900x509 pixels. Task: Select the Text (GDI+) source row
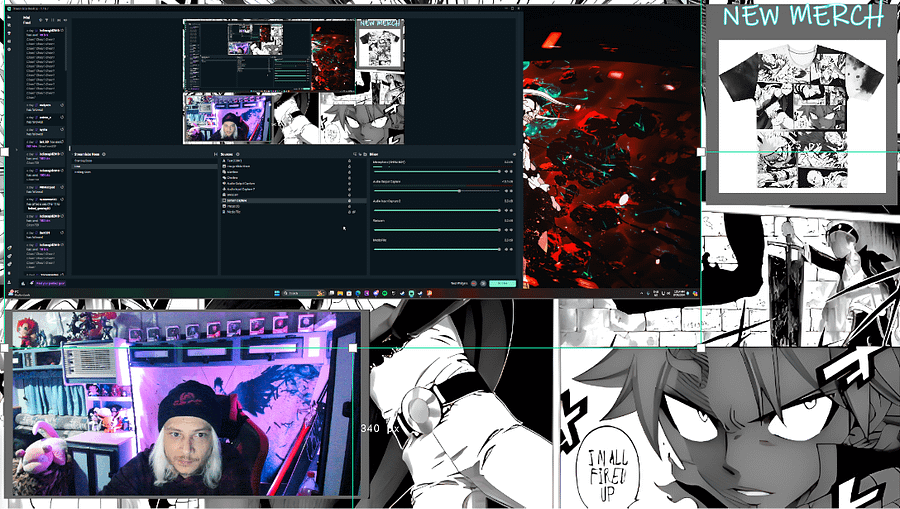click(293, 161)
